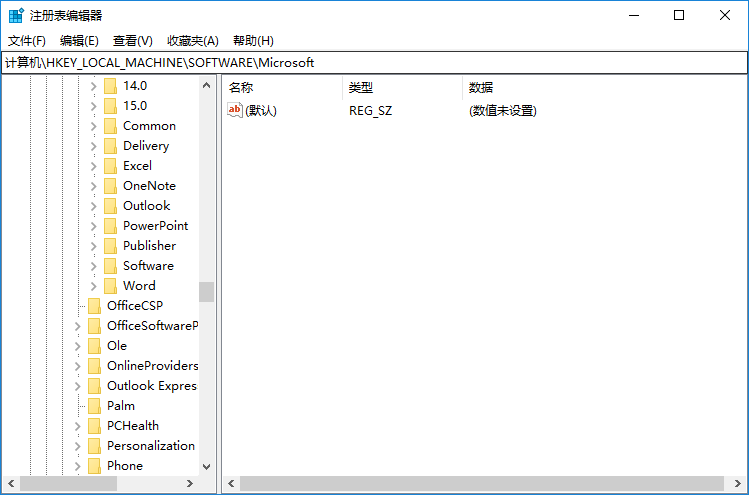Click the Delivery key folder icon
The width and height of the screenshot is (749, 495).
coord(110,146)
